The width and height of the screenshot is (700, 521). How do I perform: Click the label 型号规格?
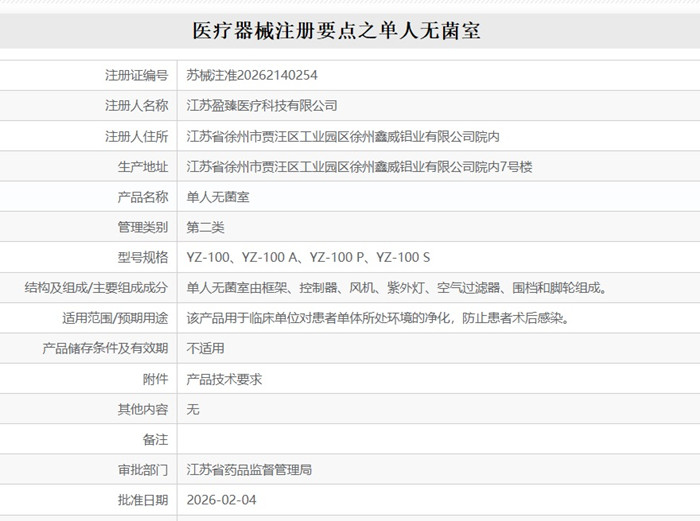[x=143, y=258]
